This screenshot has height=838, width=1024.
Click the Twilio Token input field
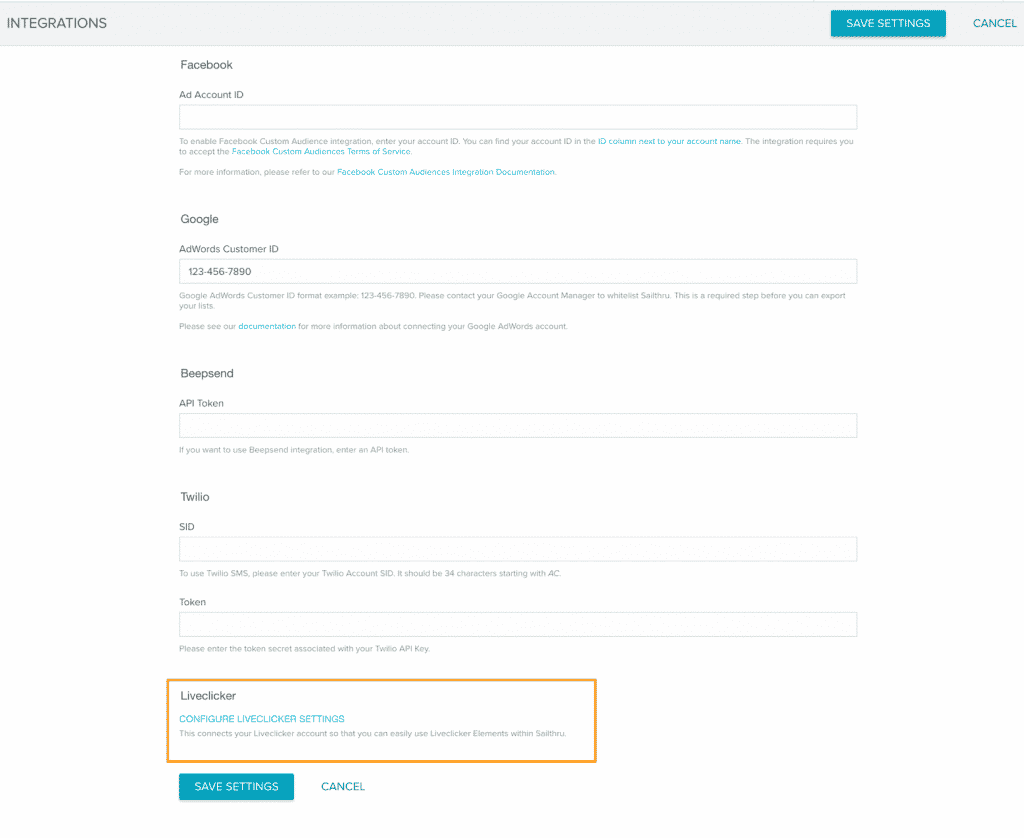(517, 624)
